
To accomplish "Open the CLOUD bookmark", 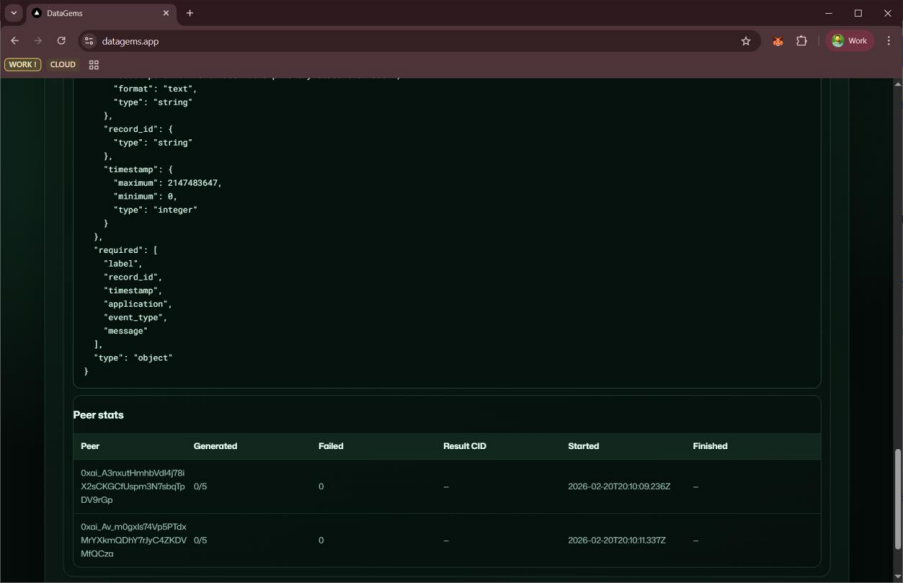I will coord(62,63).
